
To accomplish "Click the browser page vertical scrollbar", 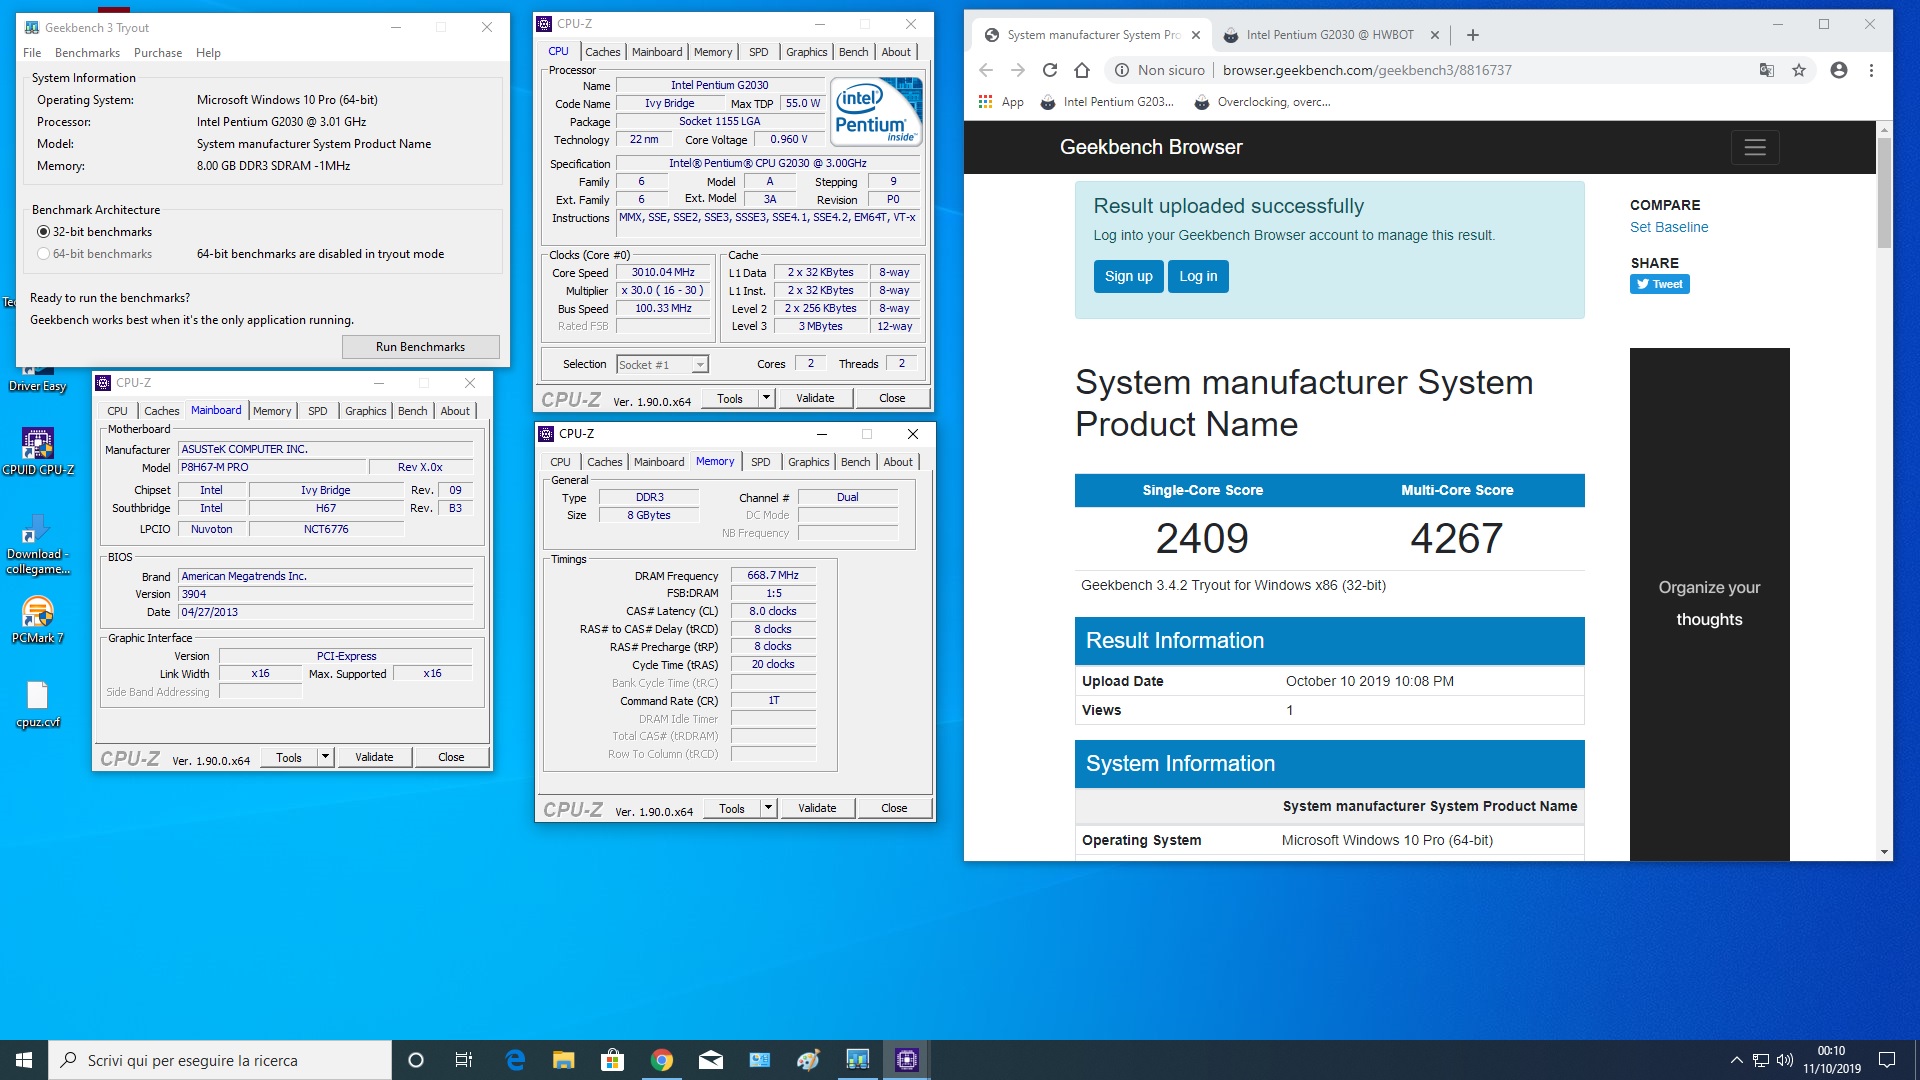I will pos(1884,193).
